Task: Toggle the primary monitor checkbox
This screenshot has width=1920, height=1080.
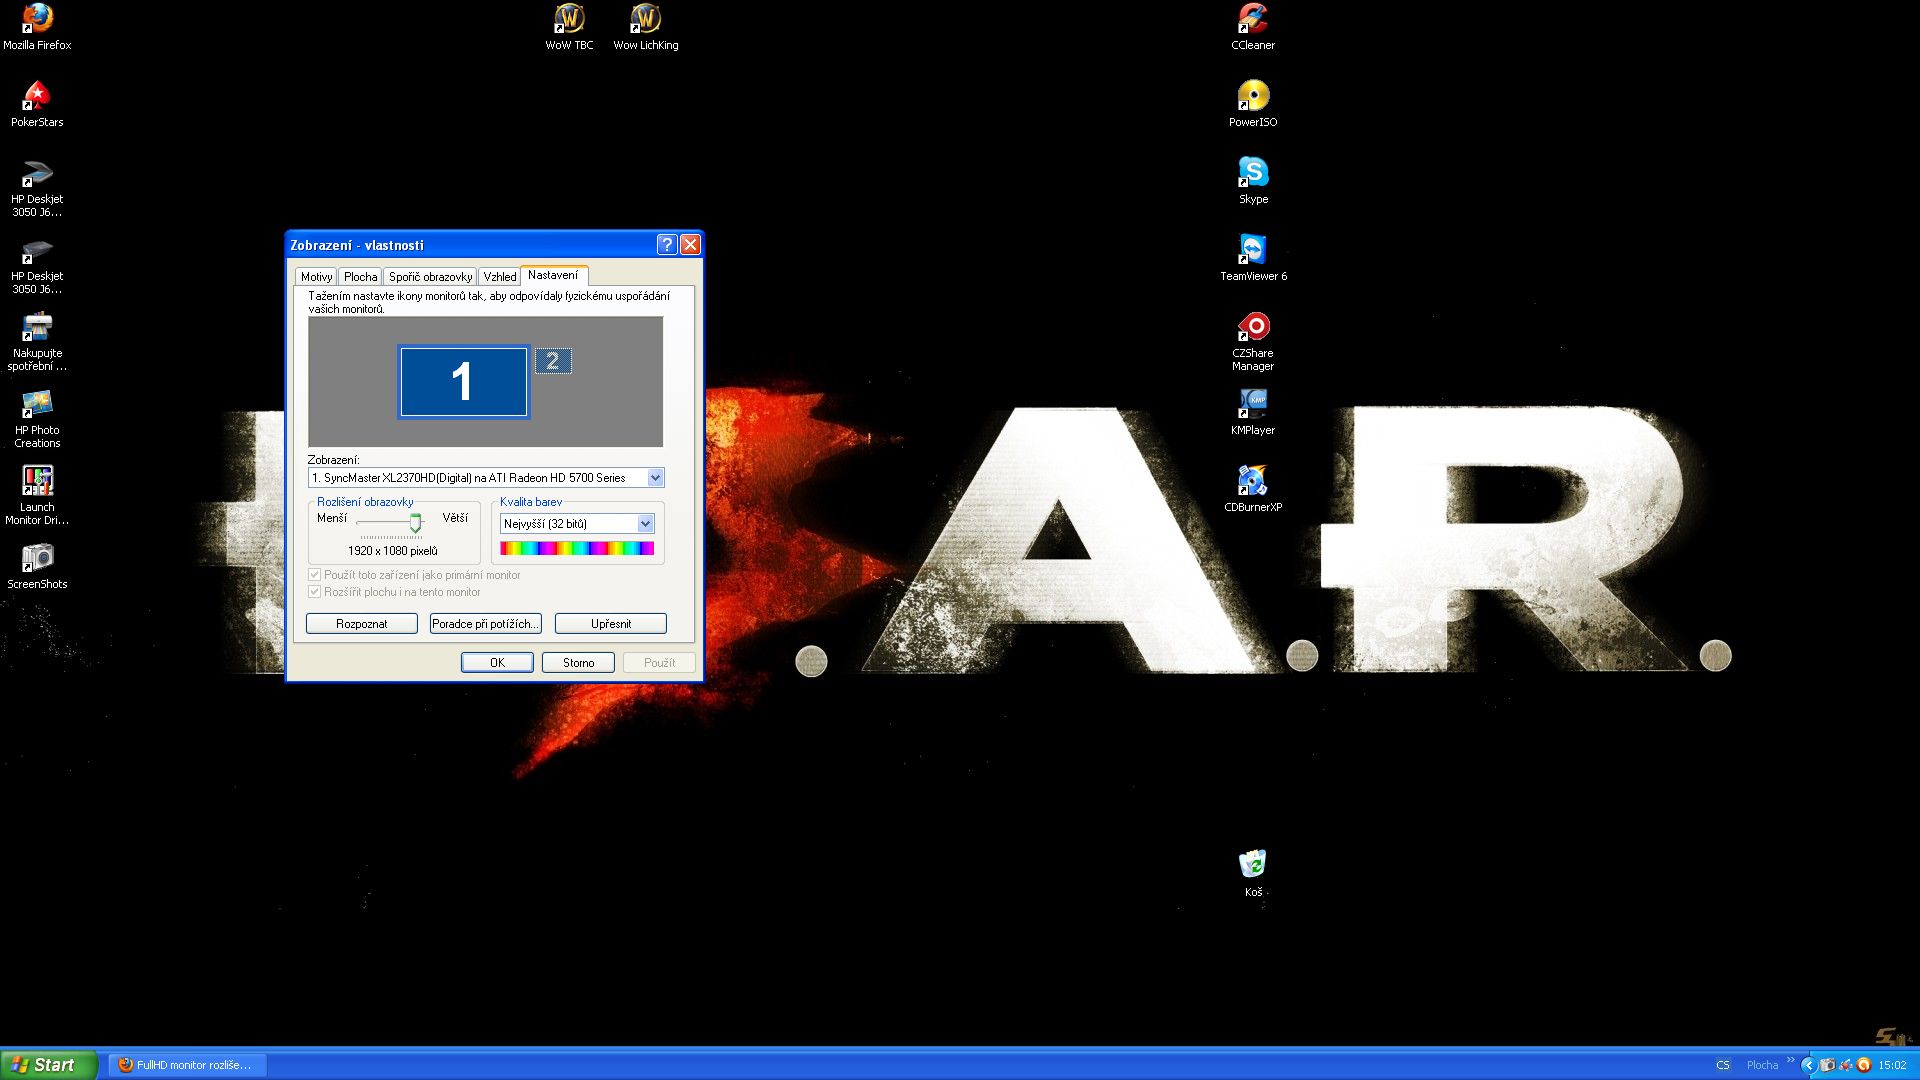Action: tap(315, 575)
